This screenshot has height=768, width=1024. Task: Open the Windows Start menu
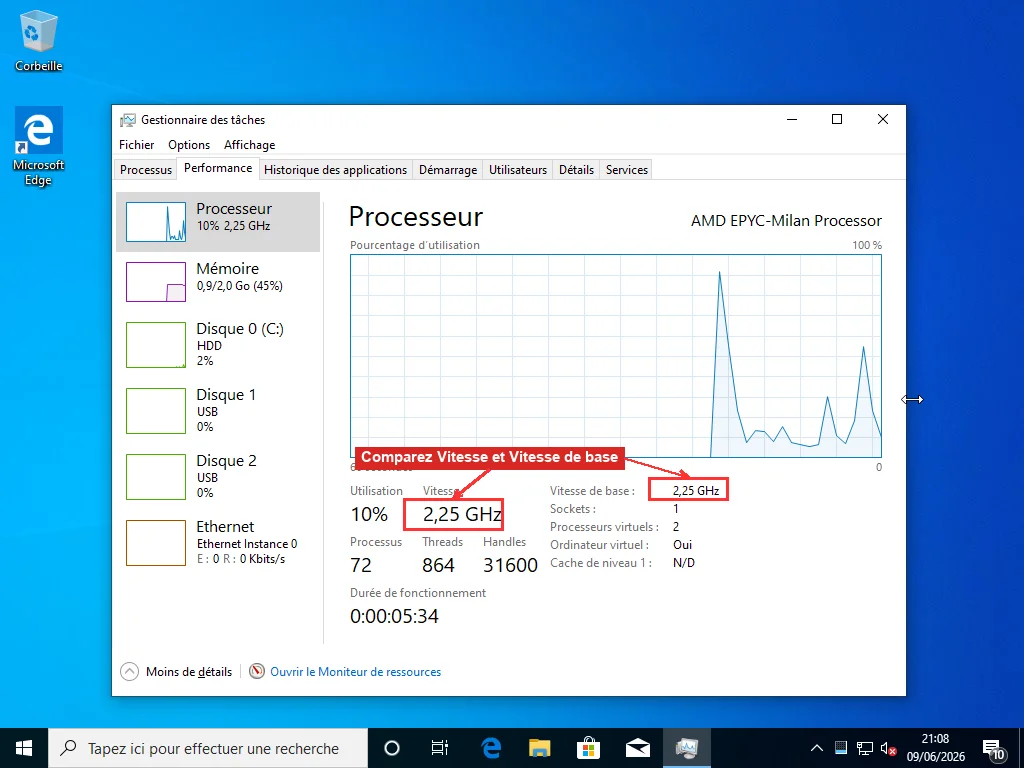pyautogui.click(x=24, y=748)
